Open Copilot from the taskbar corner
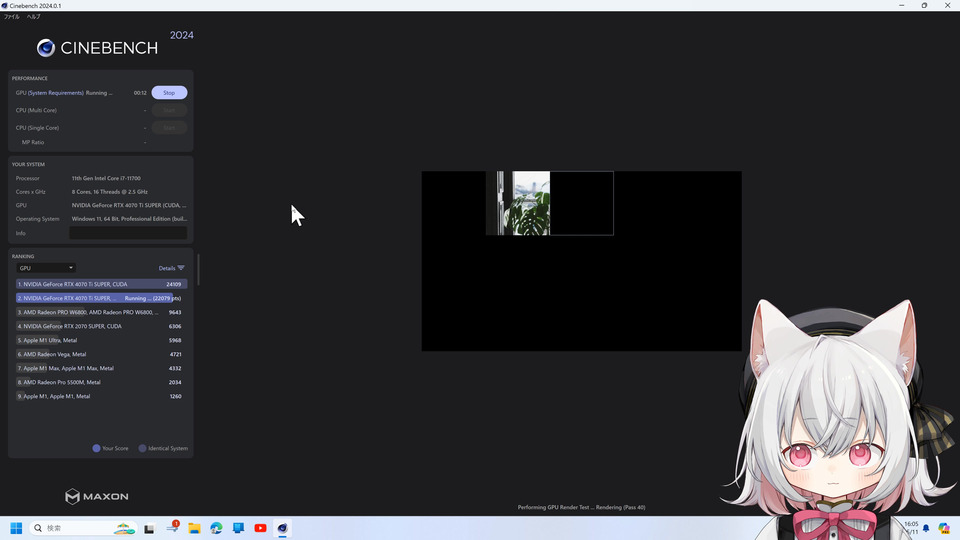The height and width of the screenshot is (540, 960). [x=943, y=528]
